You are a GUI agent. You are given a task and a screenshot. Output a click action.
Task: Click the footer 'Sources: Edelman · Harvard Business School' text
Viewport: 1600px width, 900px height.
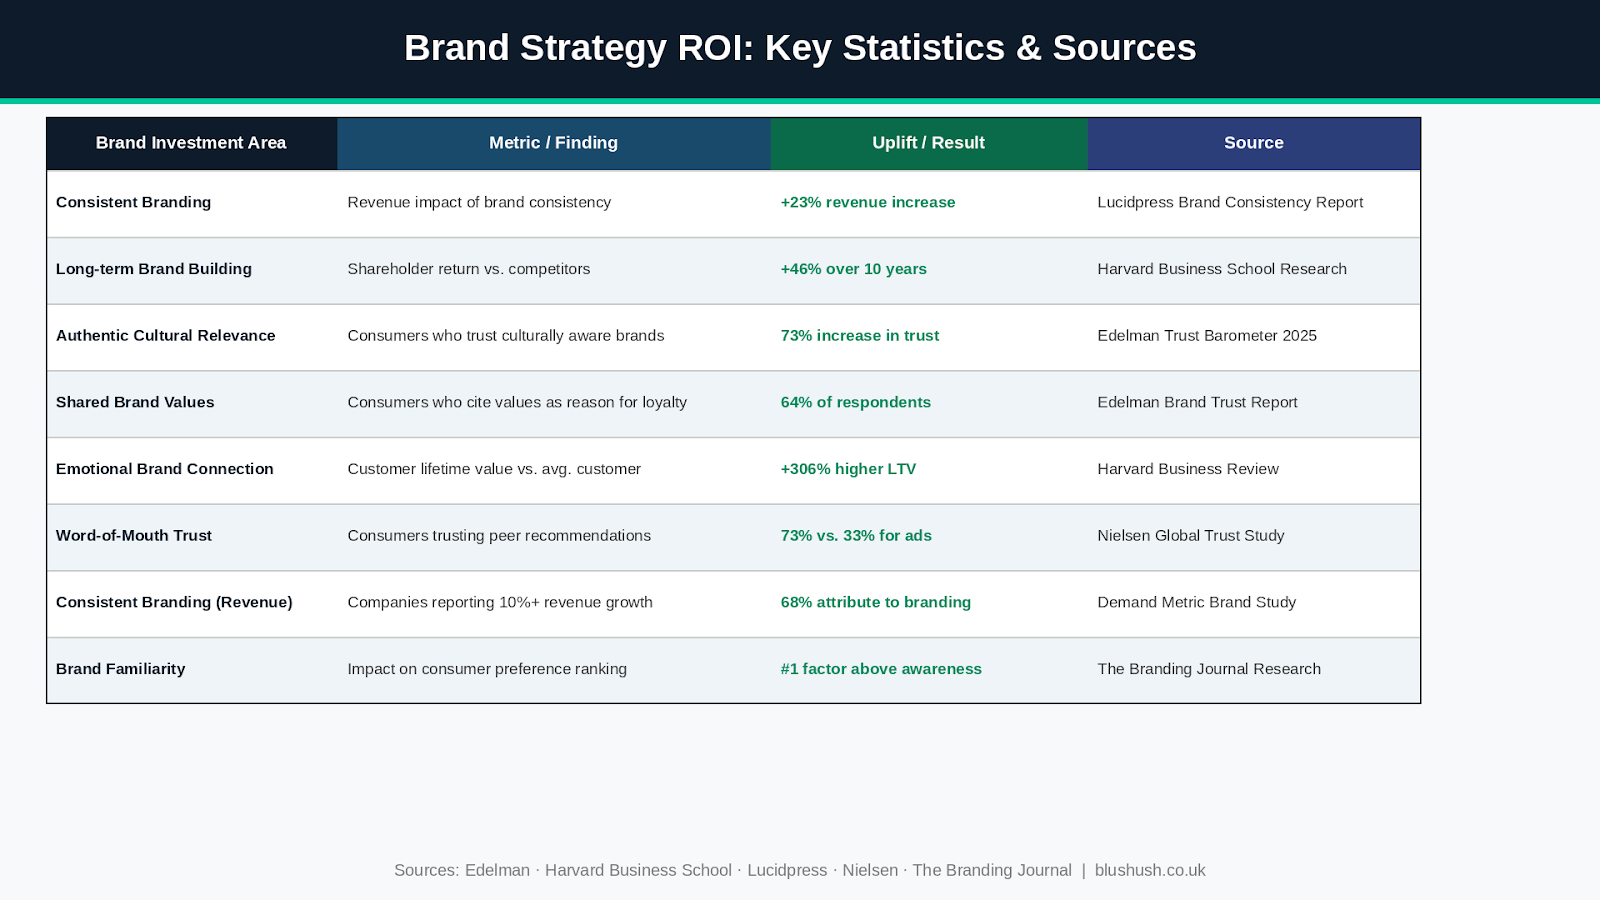pyautogui.click(x=563, y=870)
